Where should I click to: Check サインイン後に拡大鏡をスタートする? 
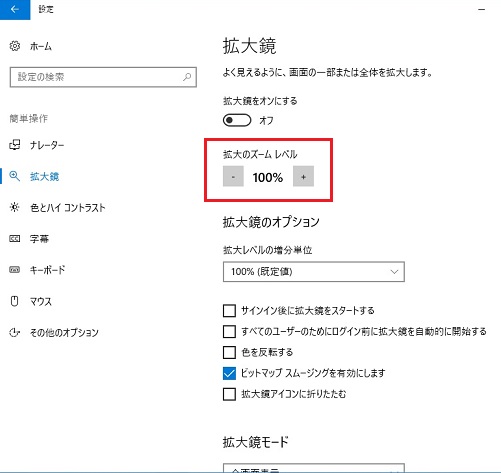(229, 311)
